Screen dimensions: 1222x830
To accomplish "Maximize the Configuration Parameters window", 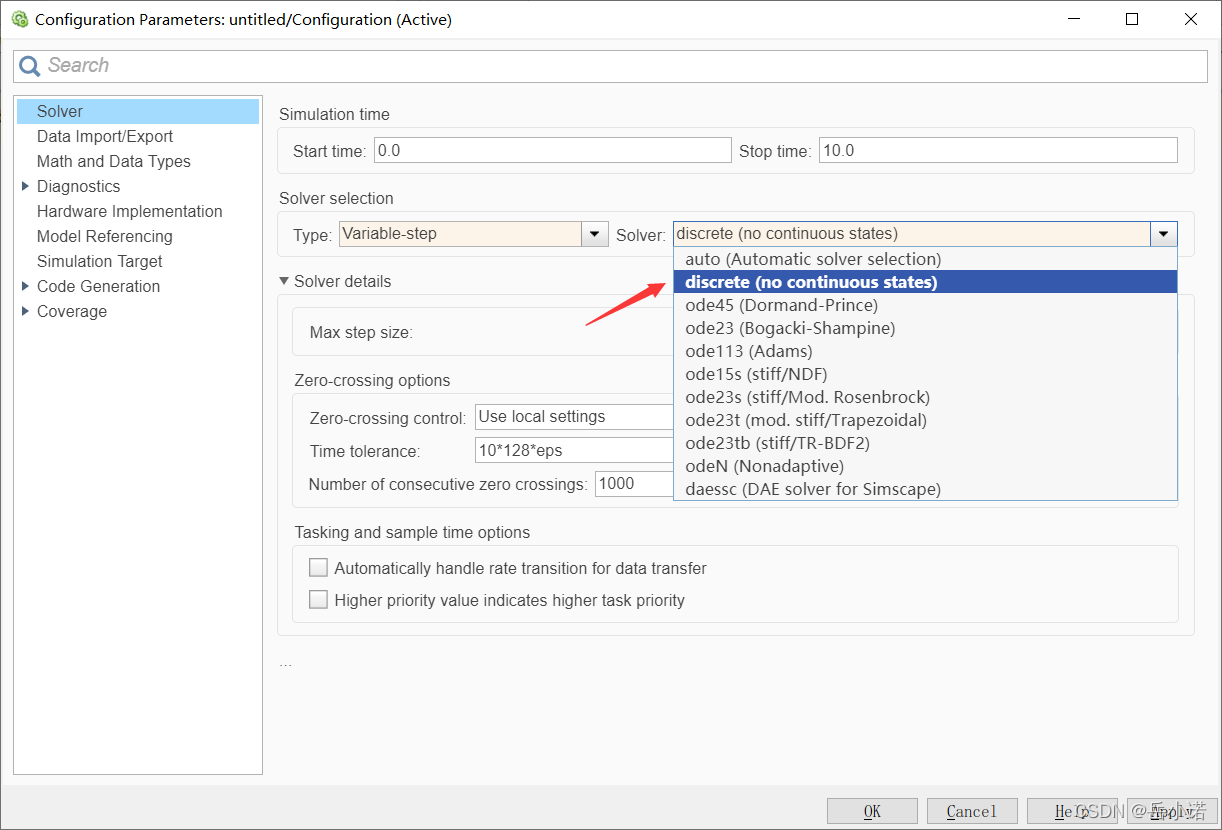I will tap(1132, 19).
